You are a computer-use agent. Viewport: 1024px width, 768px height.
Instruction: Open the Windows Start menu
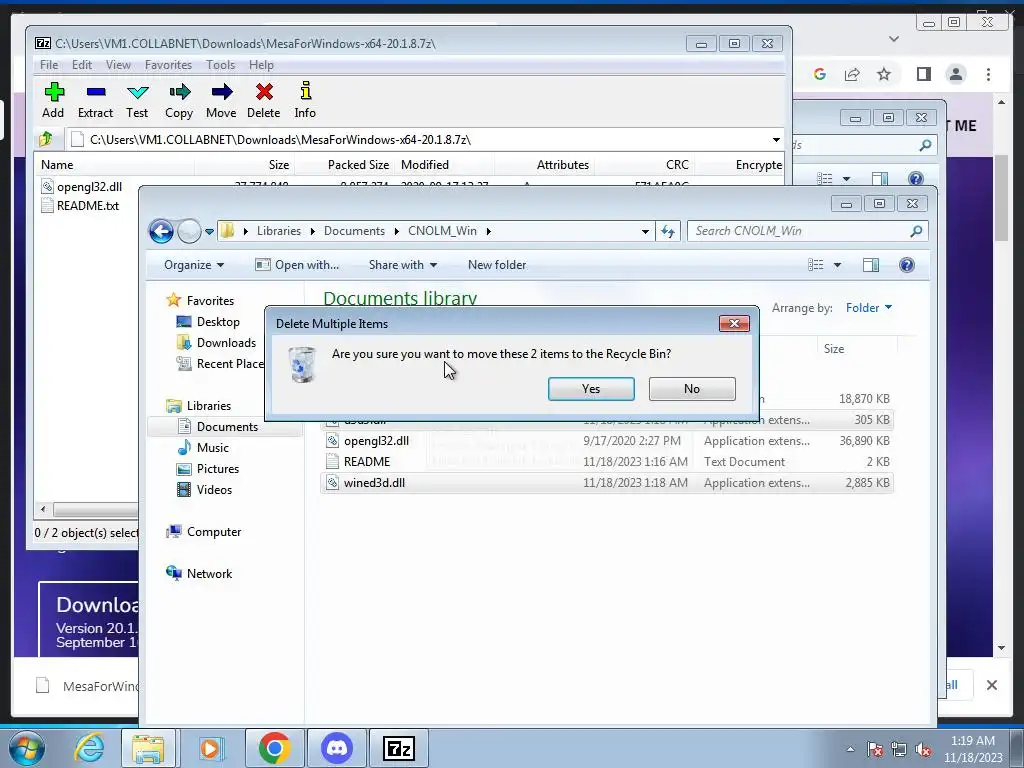coord(27,748)
